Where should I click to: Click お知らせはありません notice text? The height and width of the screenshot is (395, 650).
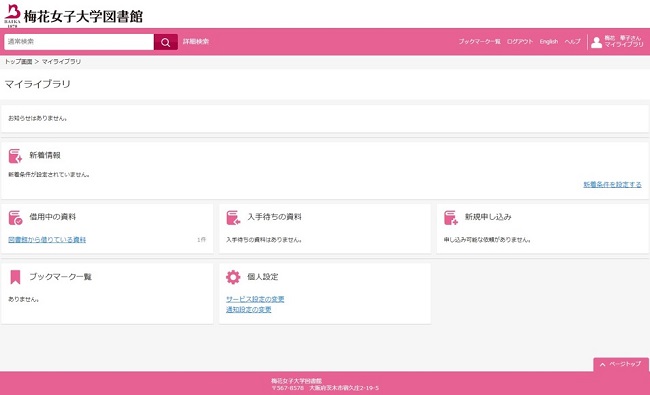tap(38, 118)
